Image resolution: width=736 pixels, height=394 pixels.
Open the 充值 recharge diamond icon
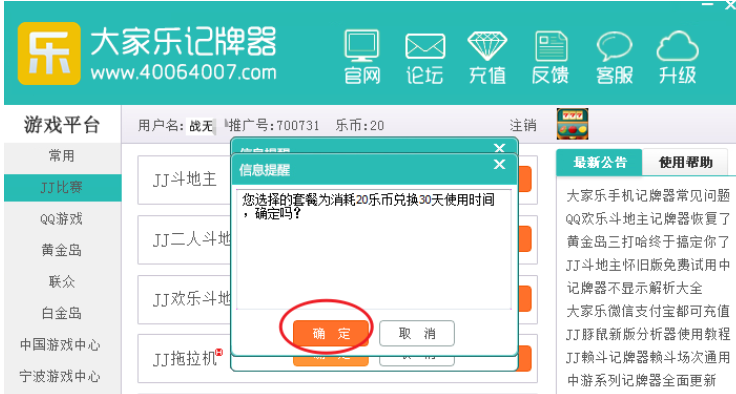pos(487,58)
